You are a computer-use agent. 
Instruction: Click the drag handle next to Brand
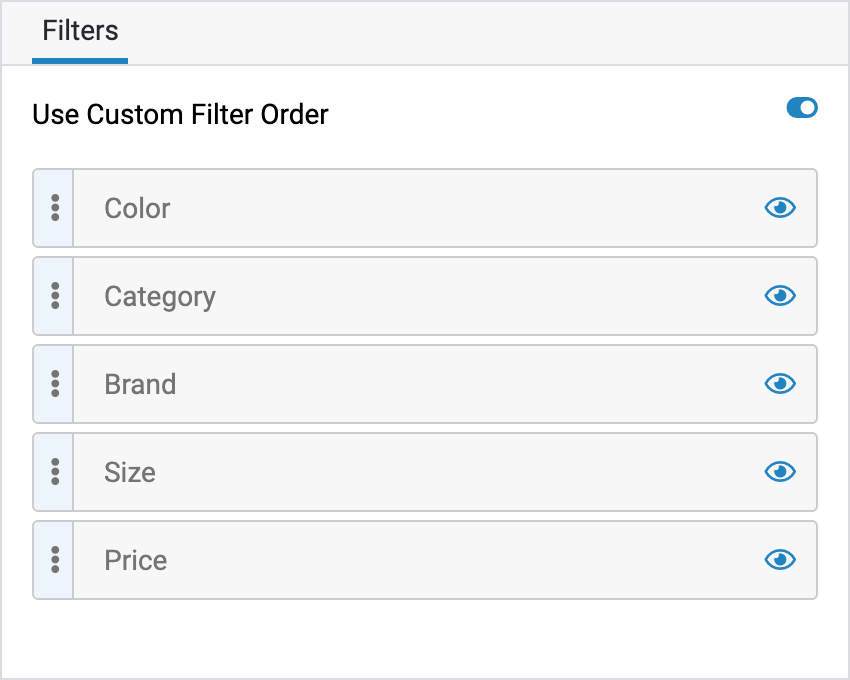(54, 384)
